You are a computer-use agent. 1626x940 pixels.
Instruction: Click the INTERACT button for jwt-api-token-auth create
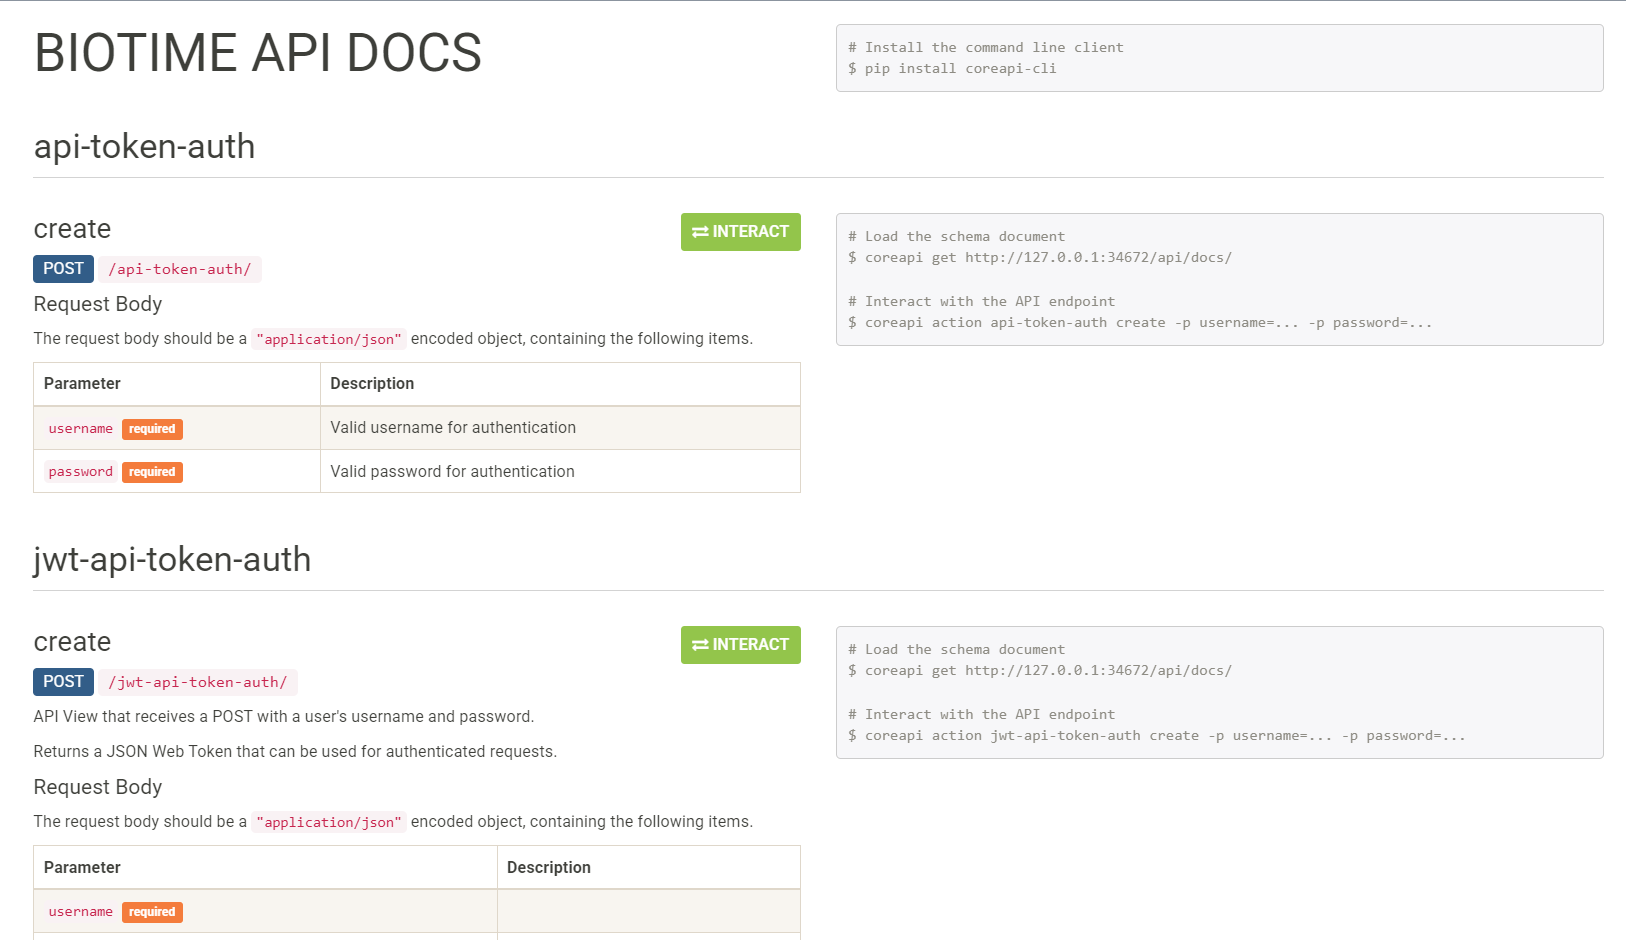[740, 645]
